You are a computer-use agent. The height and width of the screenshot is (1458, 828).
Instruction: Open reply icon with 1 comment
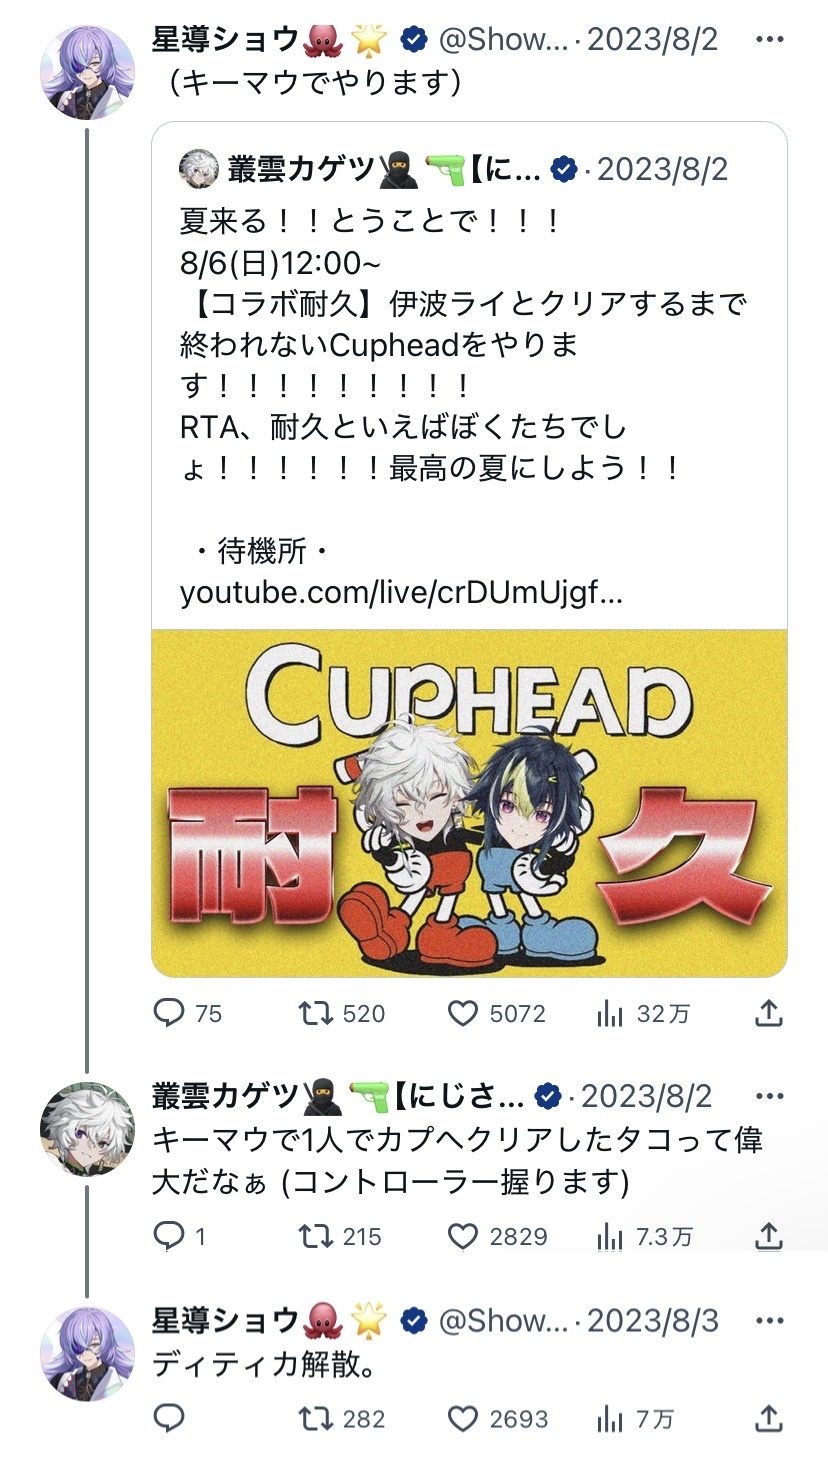pos(169,1237)
